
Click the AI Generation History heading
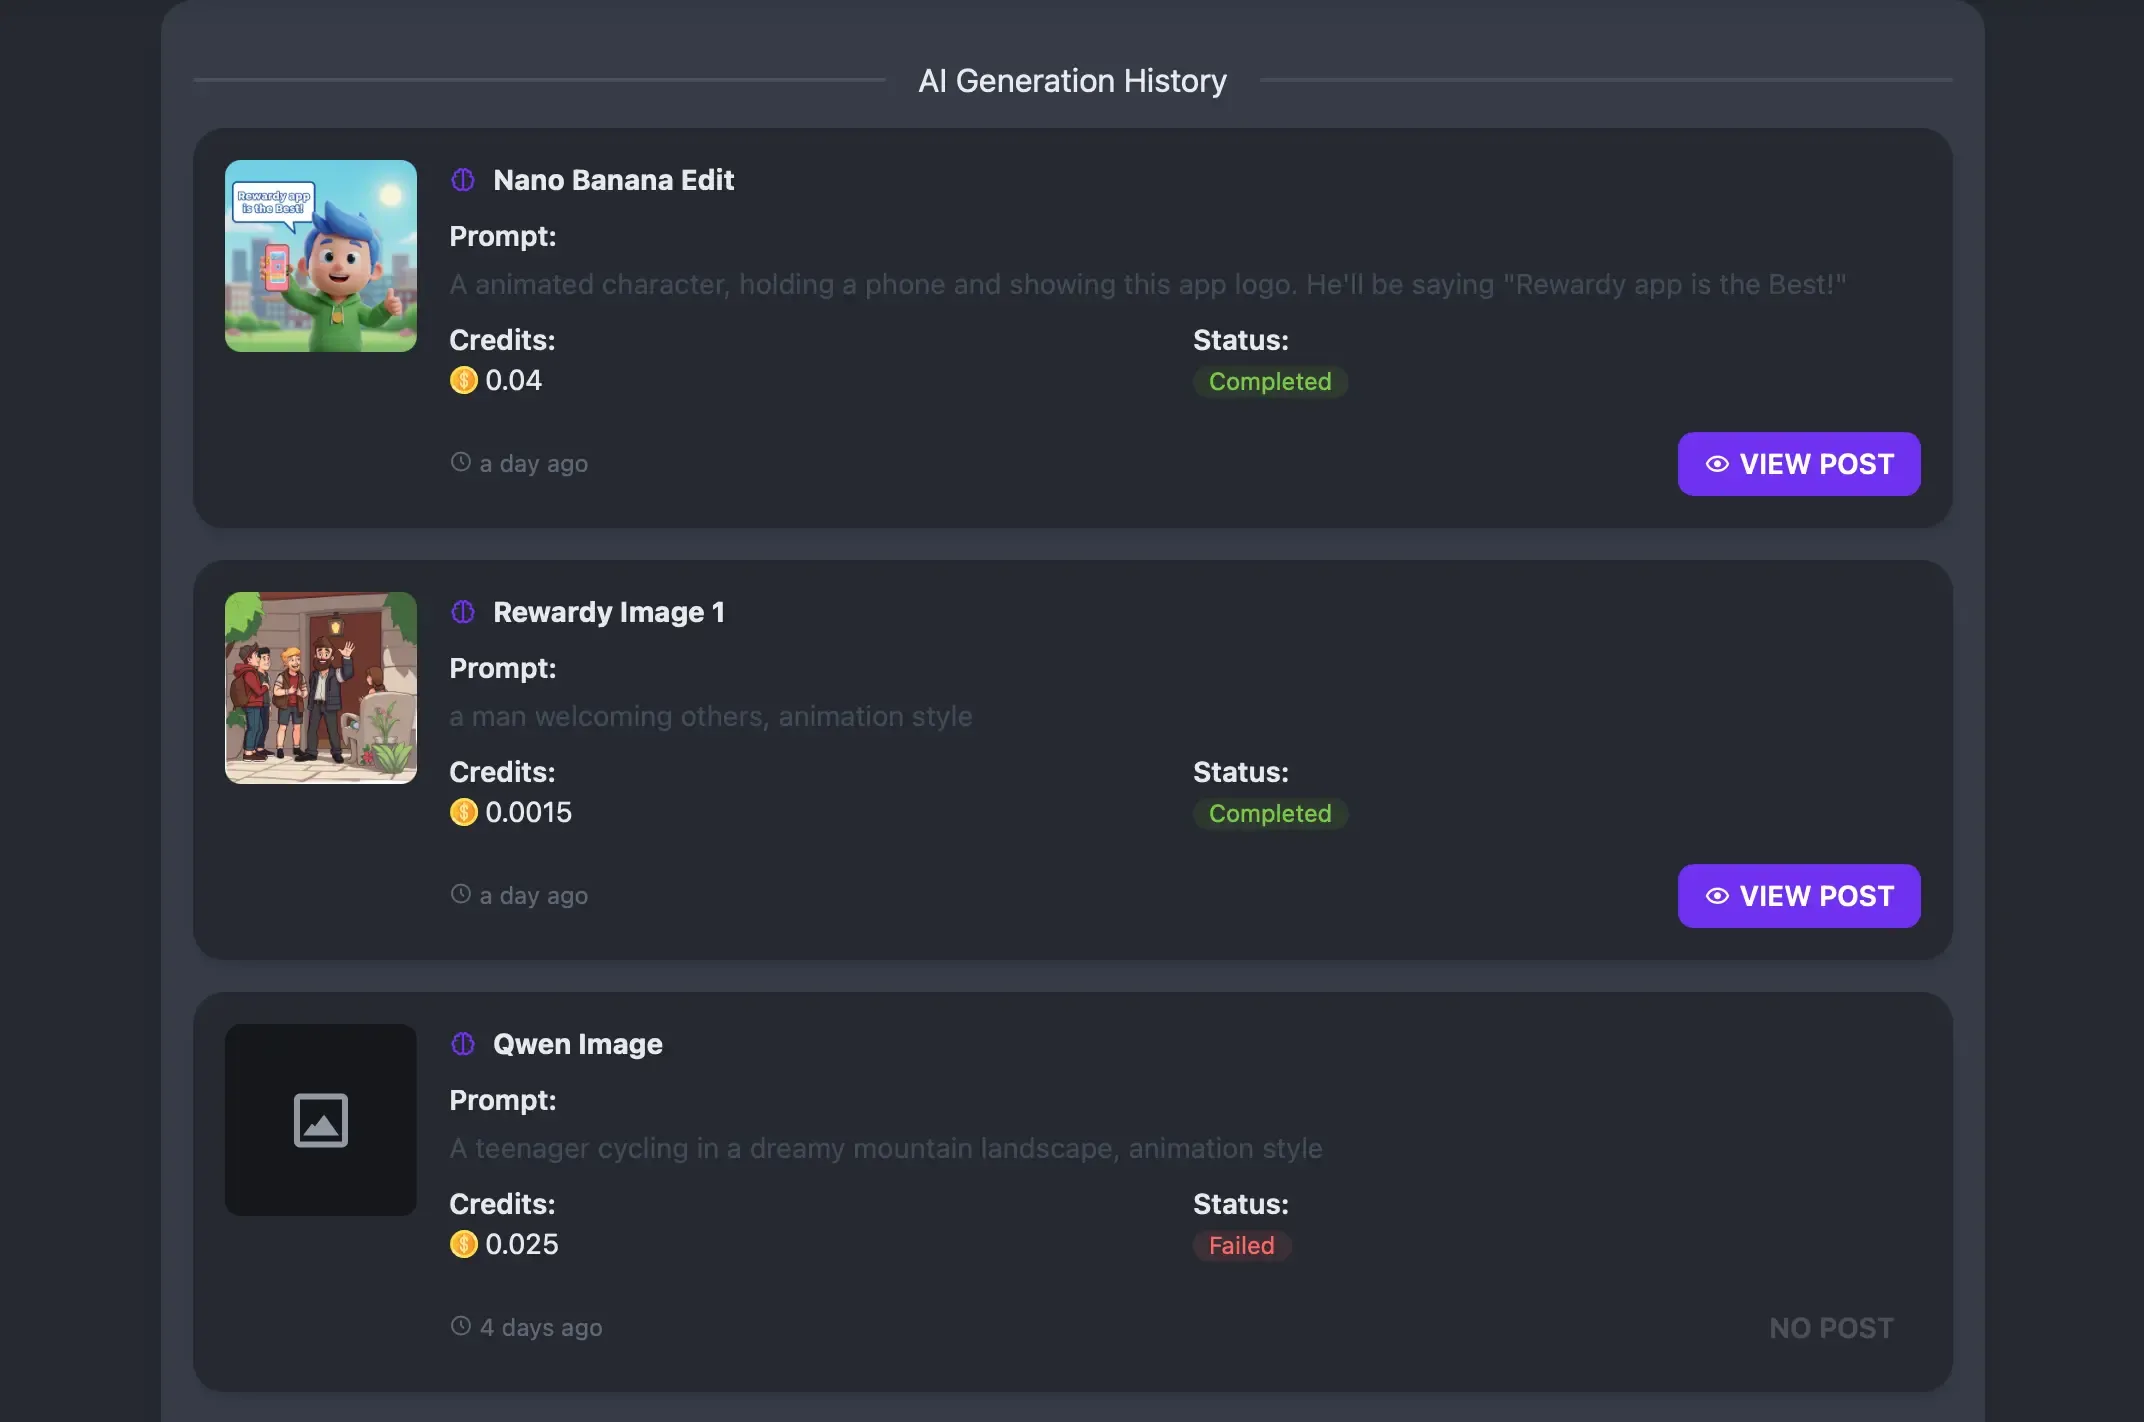tap(1072, 80)
